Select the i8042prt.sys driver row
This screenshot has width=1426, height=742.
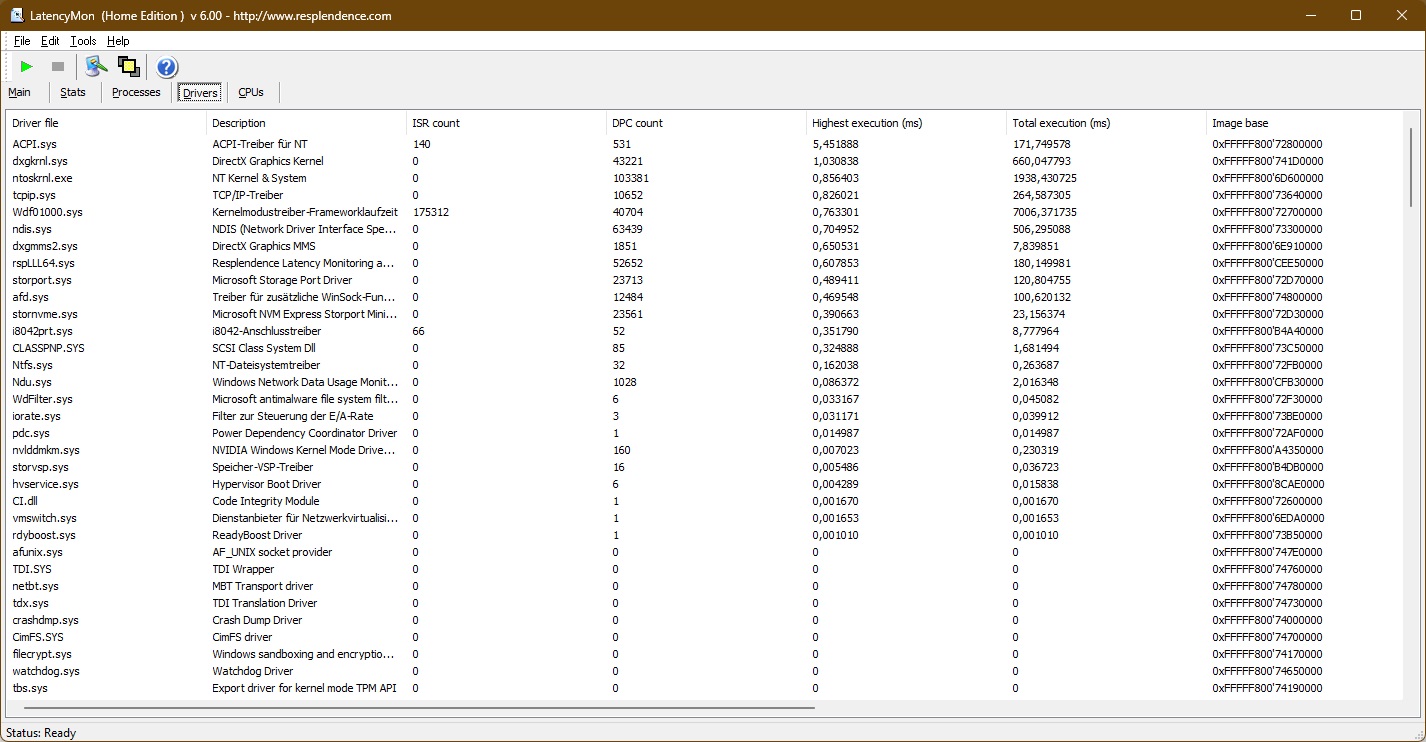coord(705,331)
